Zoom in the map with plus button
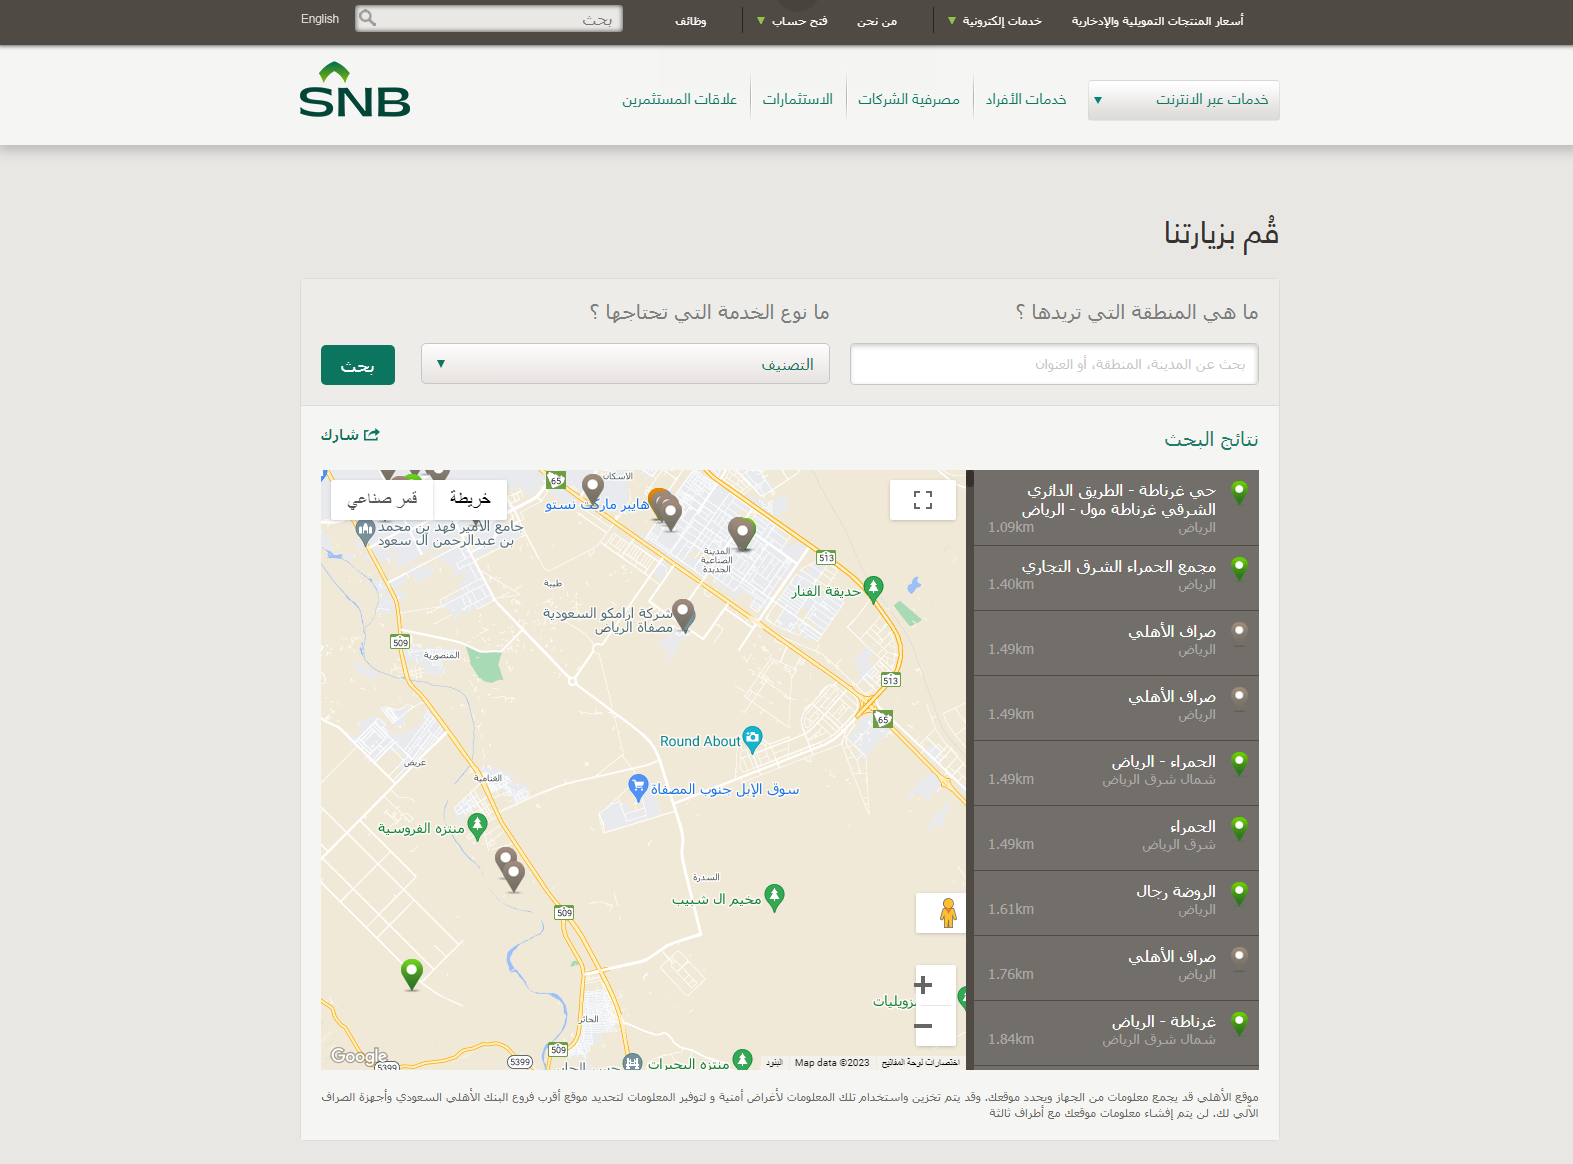 (x=923, y=985)
